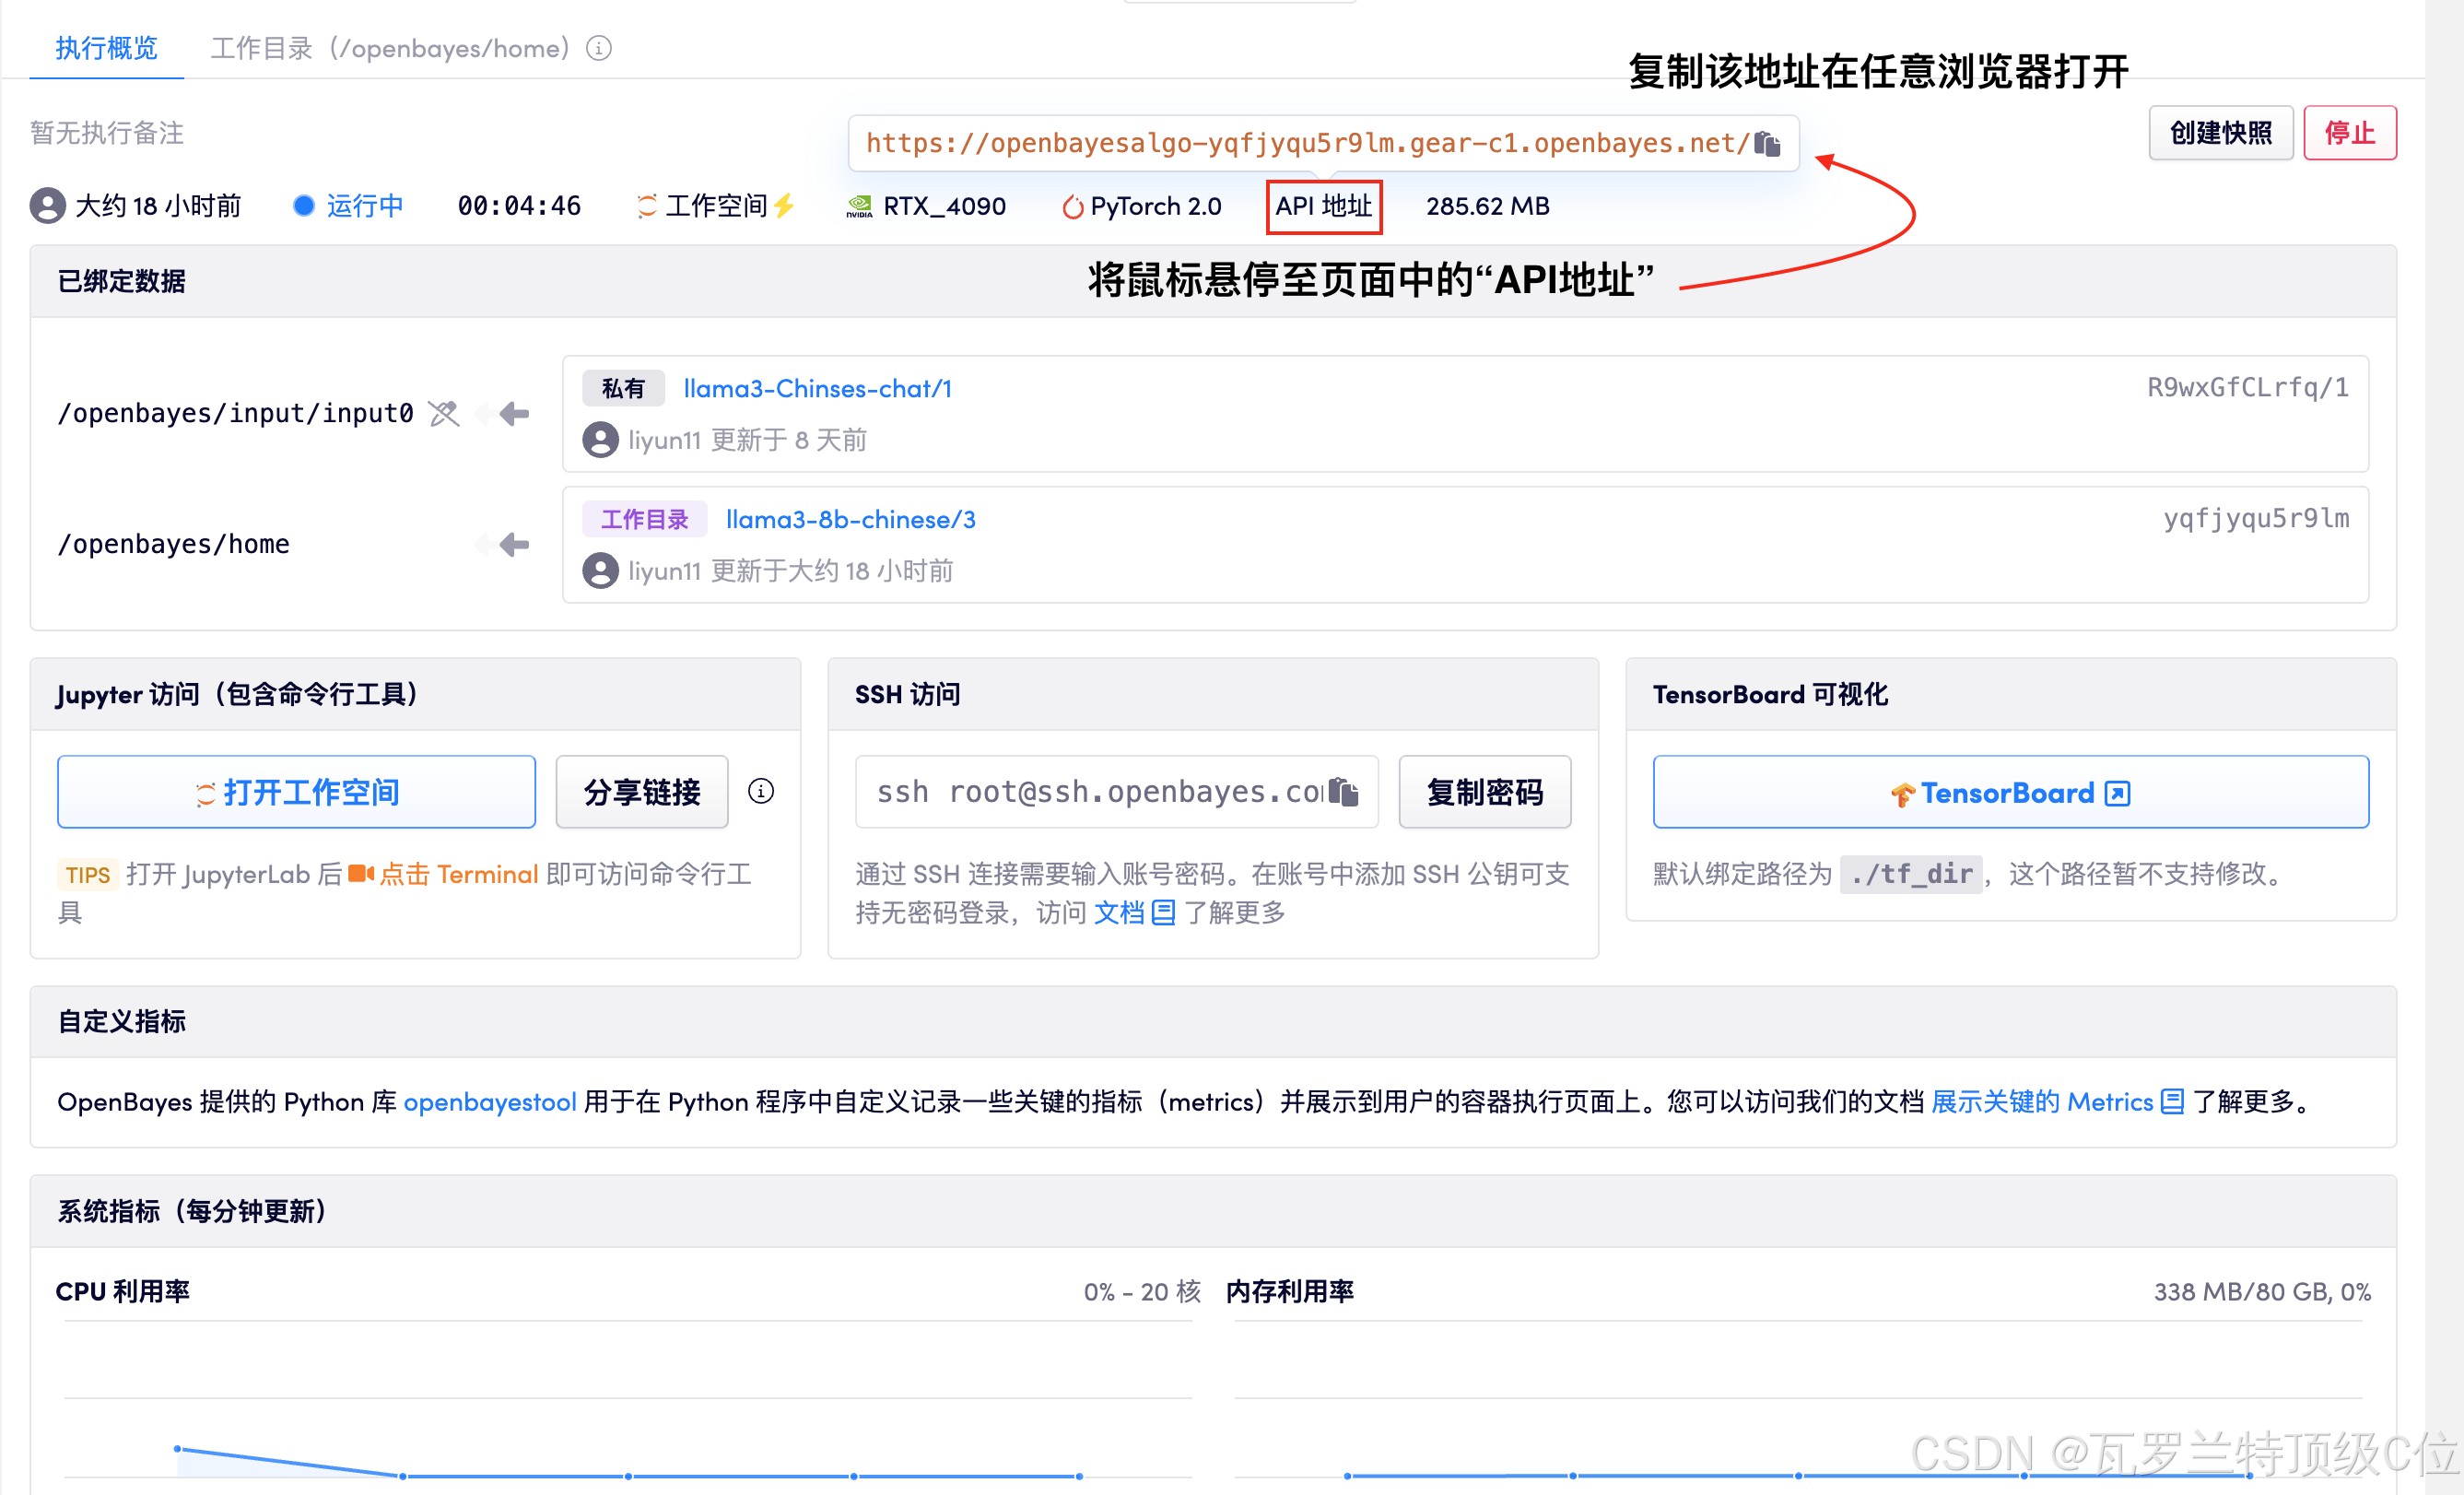Open the TensorBoard button
2464x1495 pixels.
coord(2010,792)
